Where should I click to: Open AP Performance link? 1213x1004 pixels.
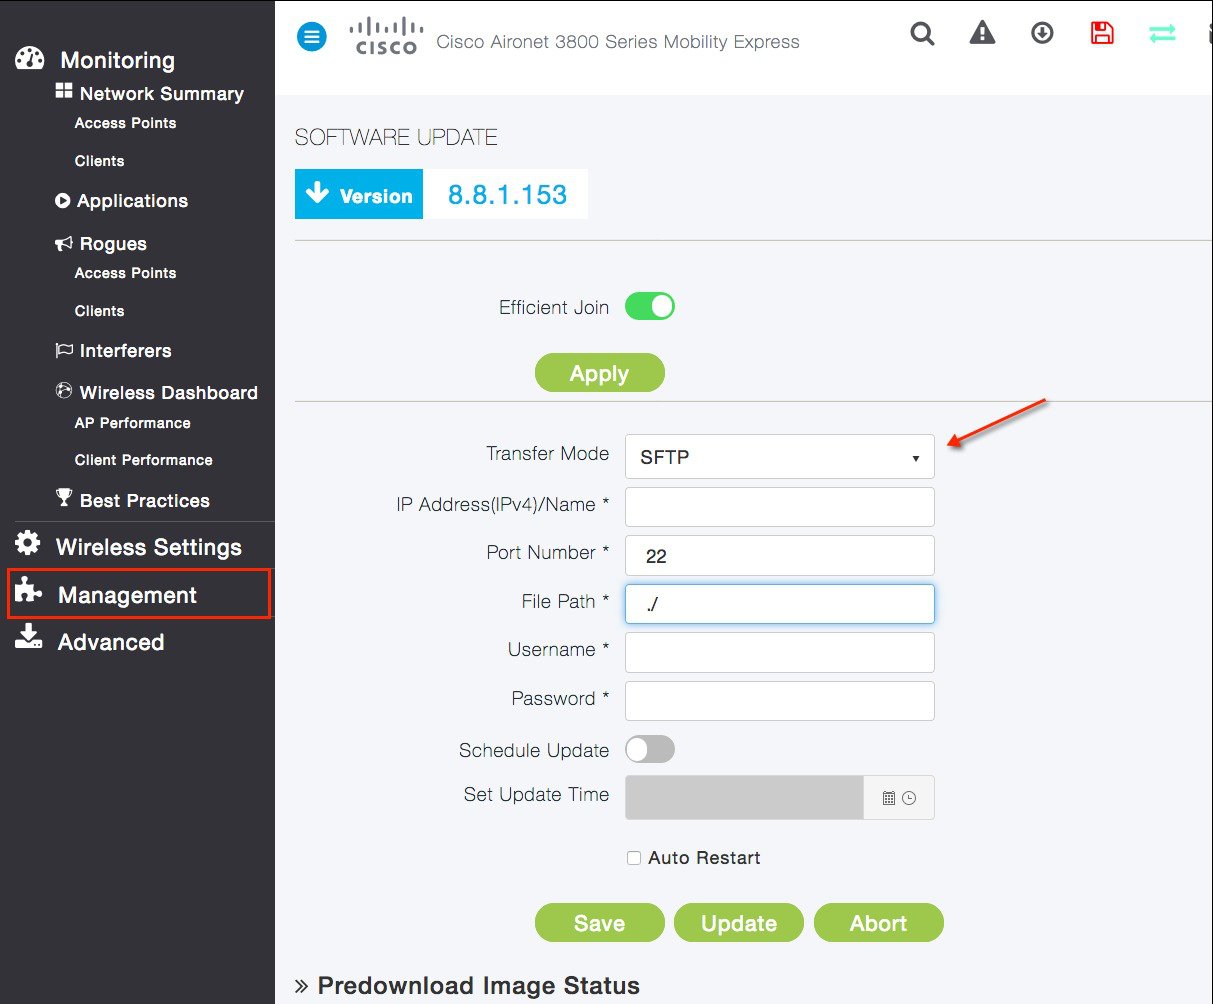(132, 423)
